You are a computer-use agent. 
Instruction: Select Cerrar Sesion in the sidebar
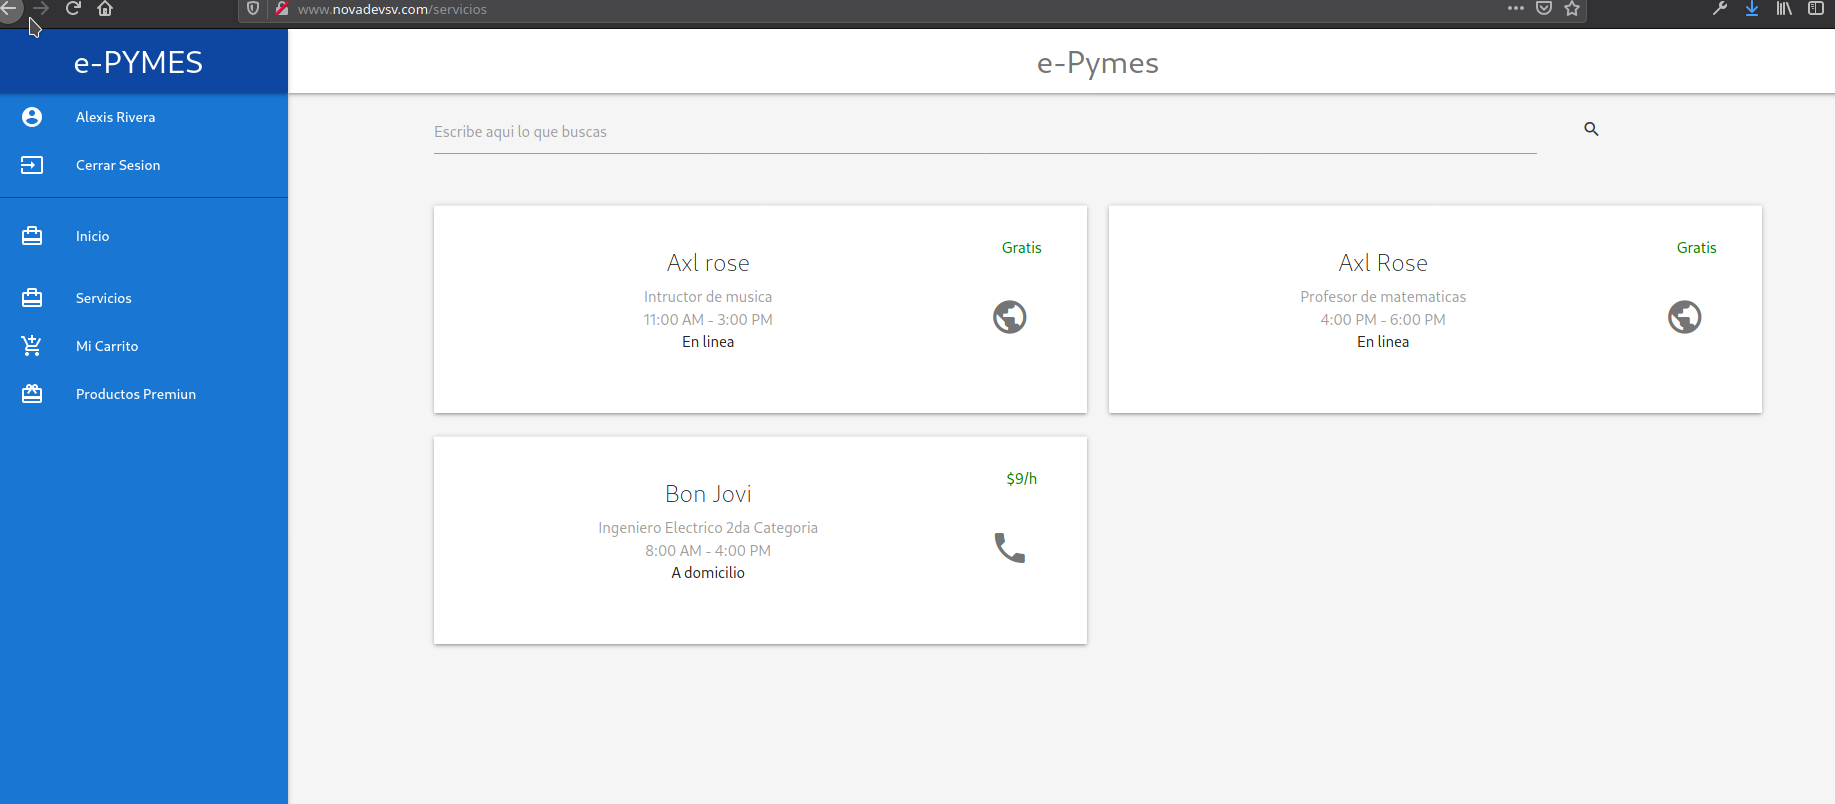click(x=144, y=165)
